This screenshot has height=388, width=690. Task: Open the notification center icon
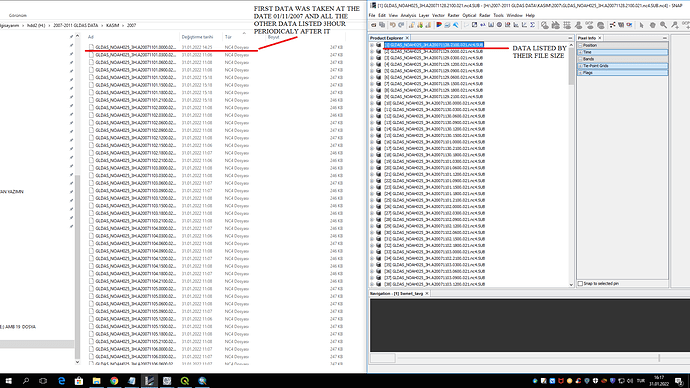pos(679,381)
